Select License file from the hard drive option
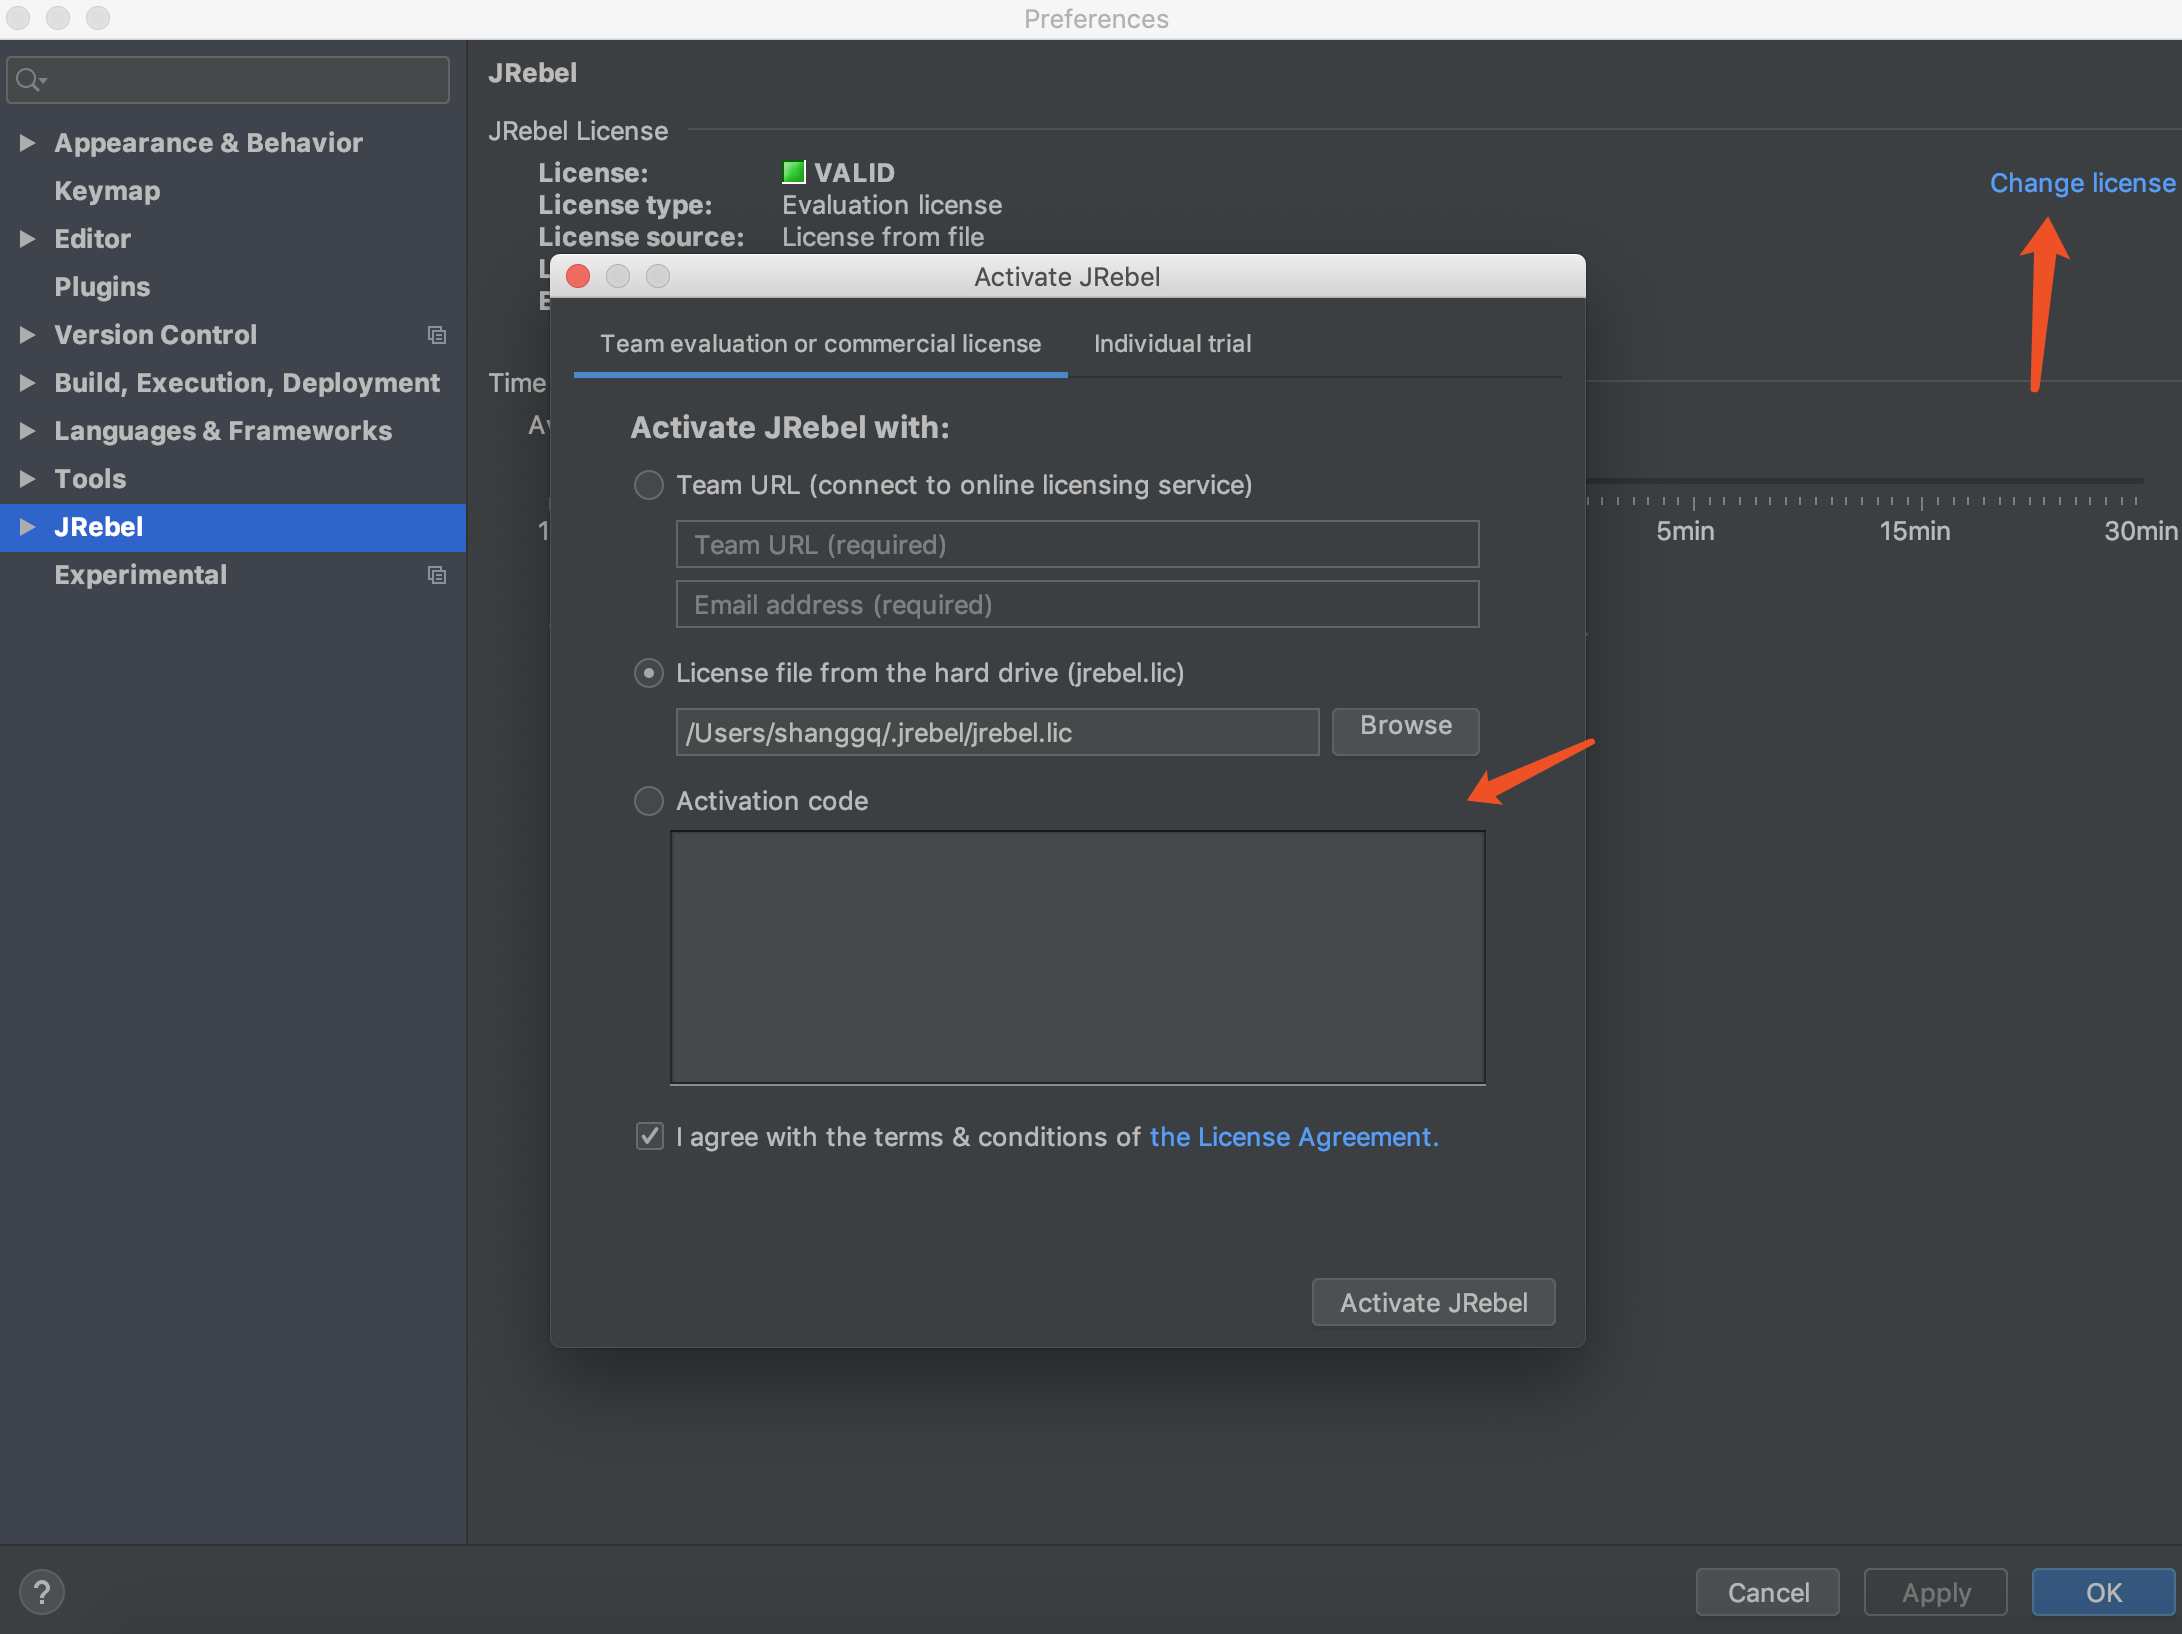Image resolution: width=2182 pixels, height=1634 pixels. click(x=649, y=673)
